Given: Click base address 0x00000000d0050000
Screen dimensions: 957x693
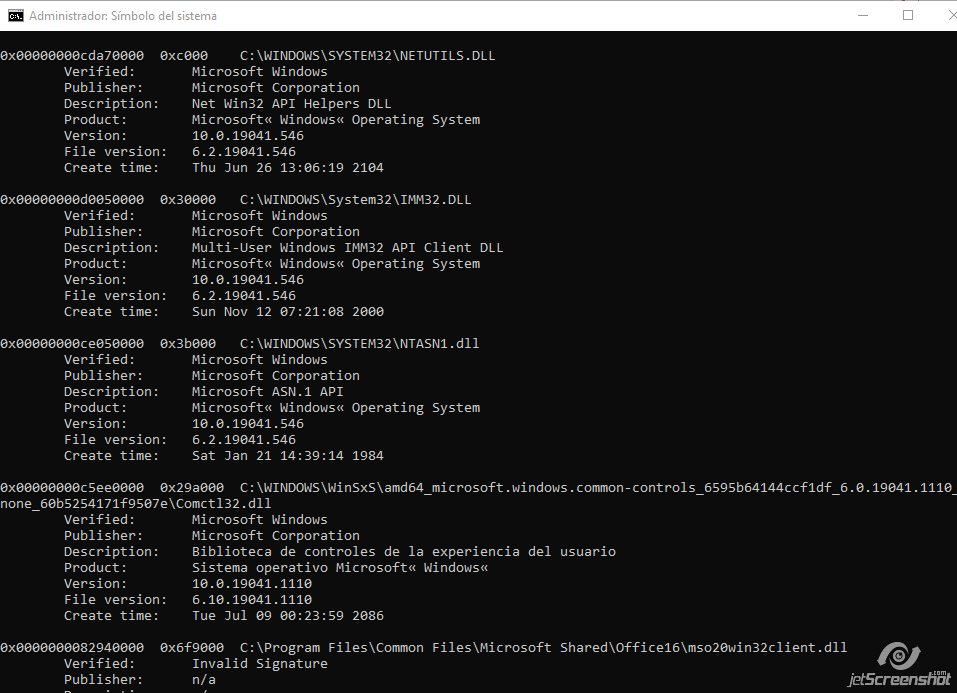Looking at the screenshot, I should (x=72, y=200).
